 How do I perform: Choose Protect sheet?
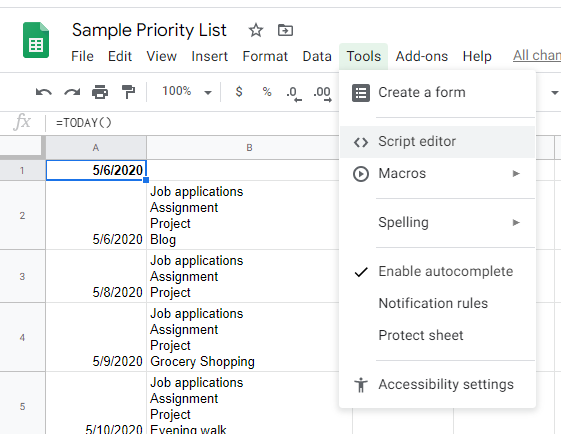[x=437, y=336]
